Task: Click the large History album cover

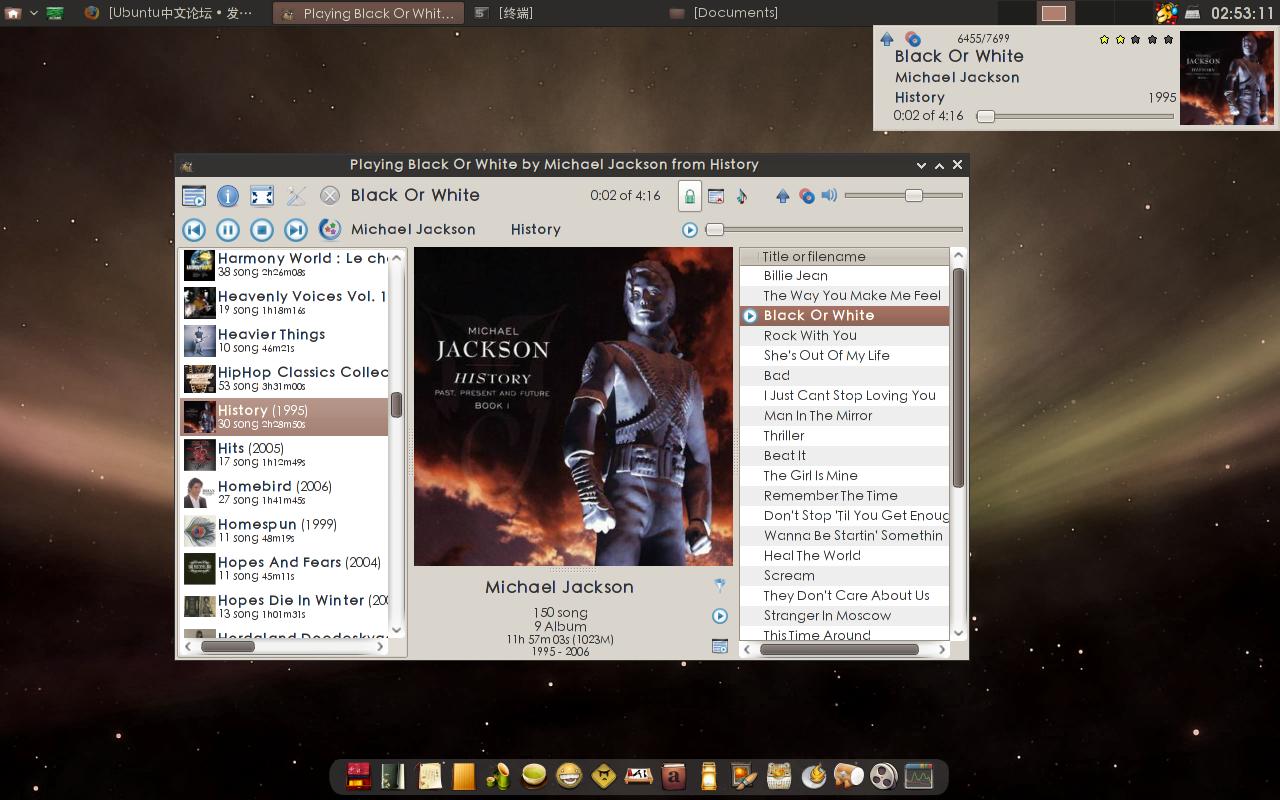Action: click(573, 407)
